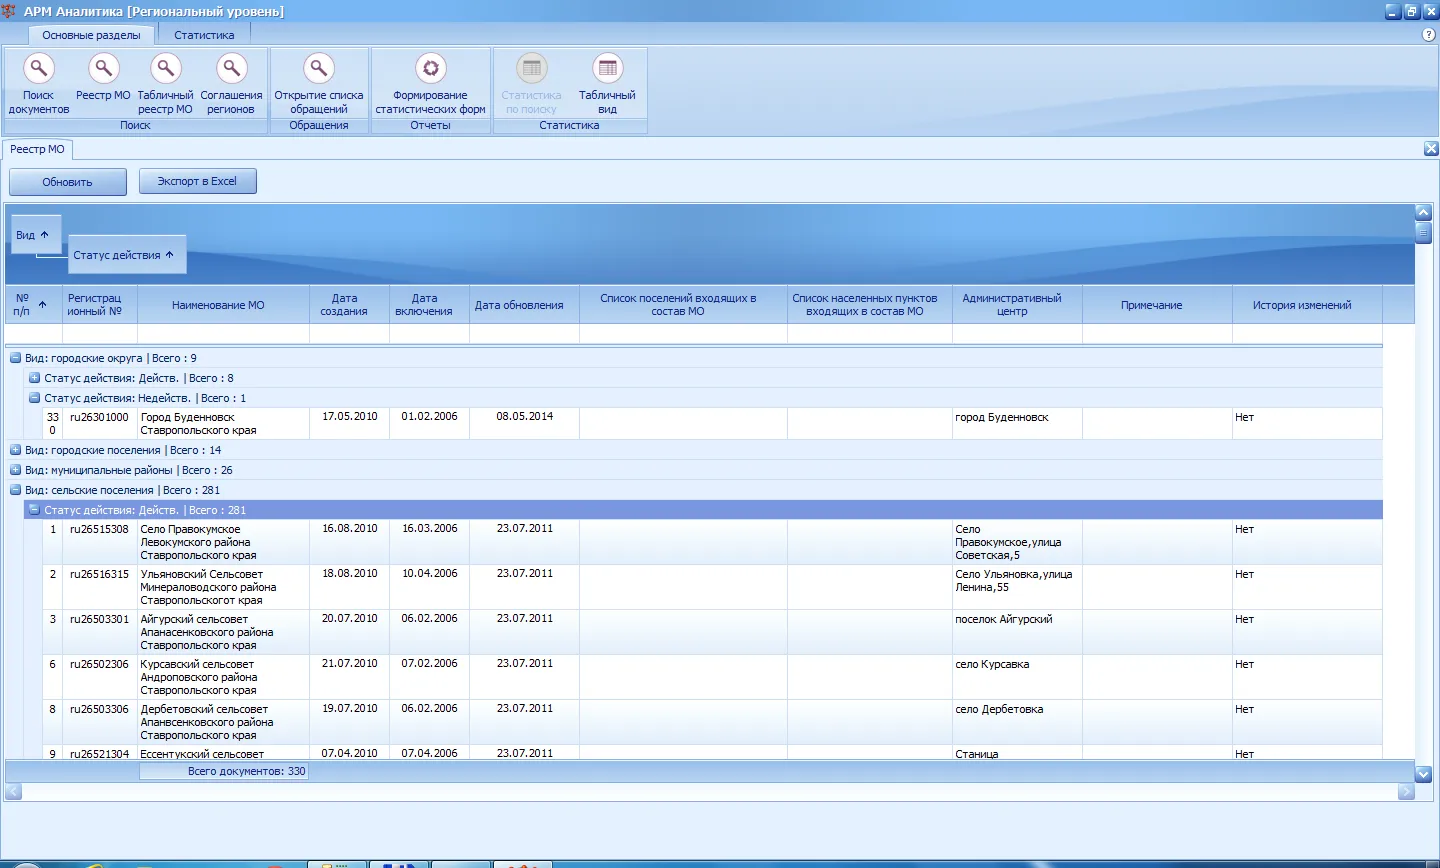Viewport: 1440px width, 868px height.
Task: Select row ru26502306 Курсавский сельсовет
Action: (712, 677)
